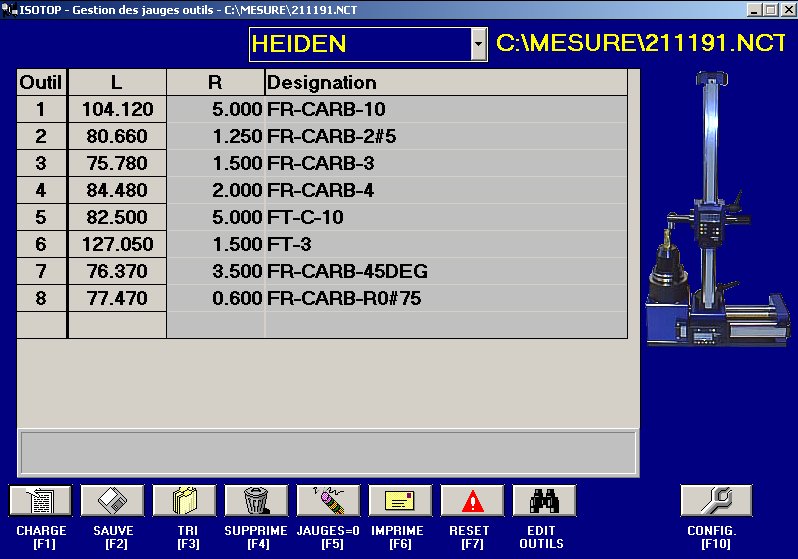Select tool row number 7
Image resolution: width=798 pixels, height=559 pixels.
click(x=41, y=271)
